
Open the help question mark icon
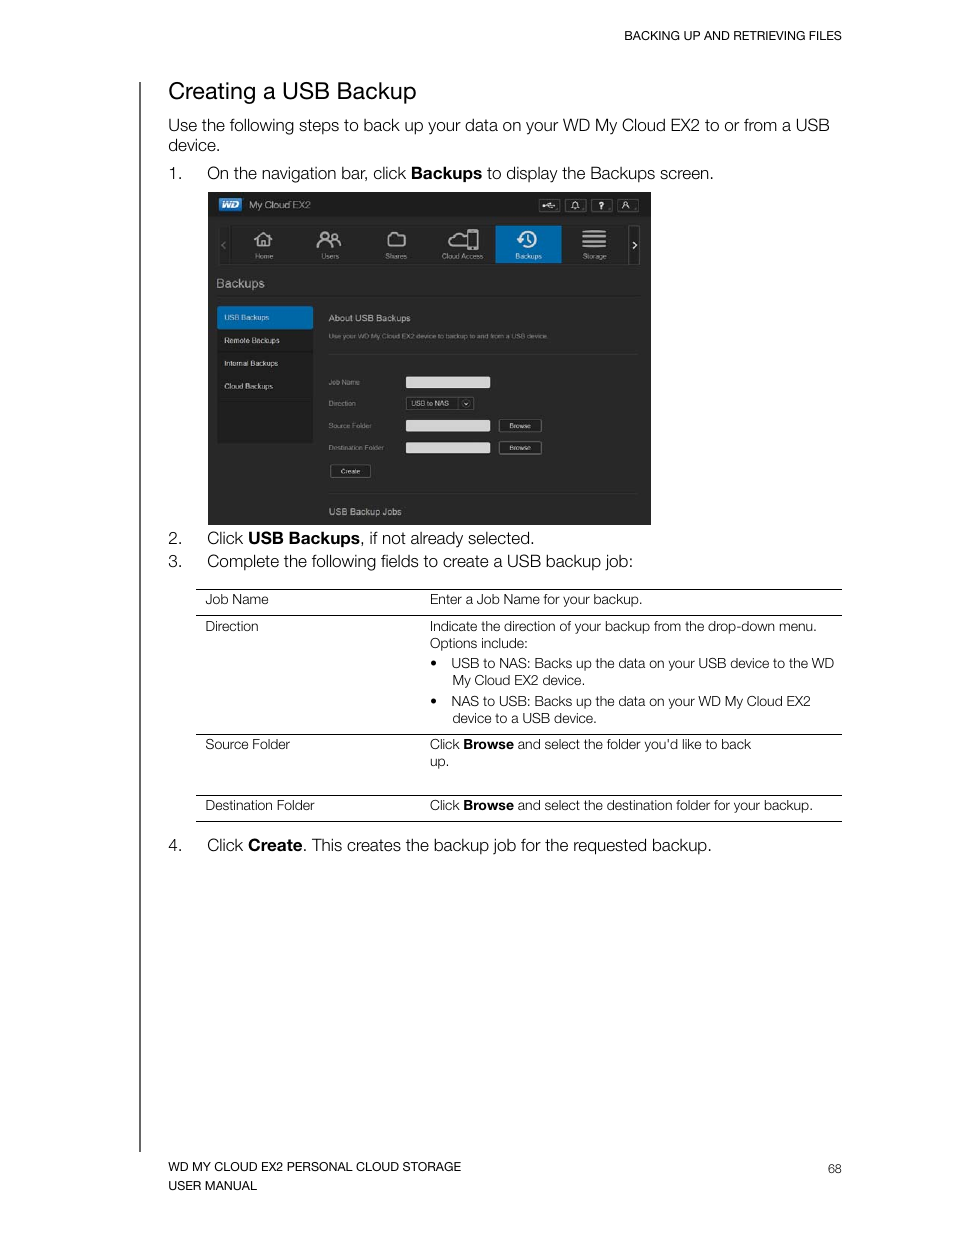pyautogui.click(x=601, y=205)
